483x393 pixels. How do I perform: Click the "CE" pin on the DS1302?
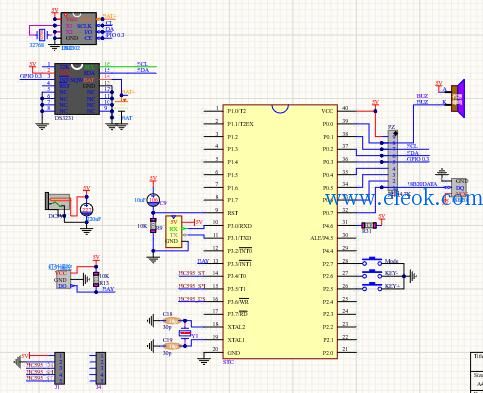click(x=89, y=38)
